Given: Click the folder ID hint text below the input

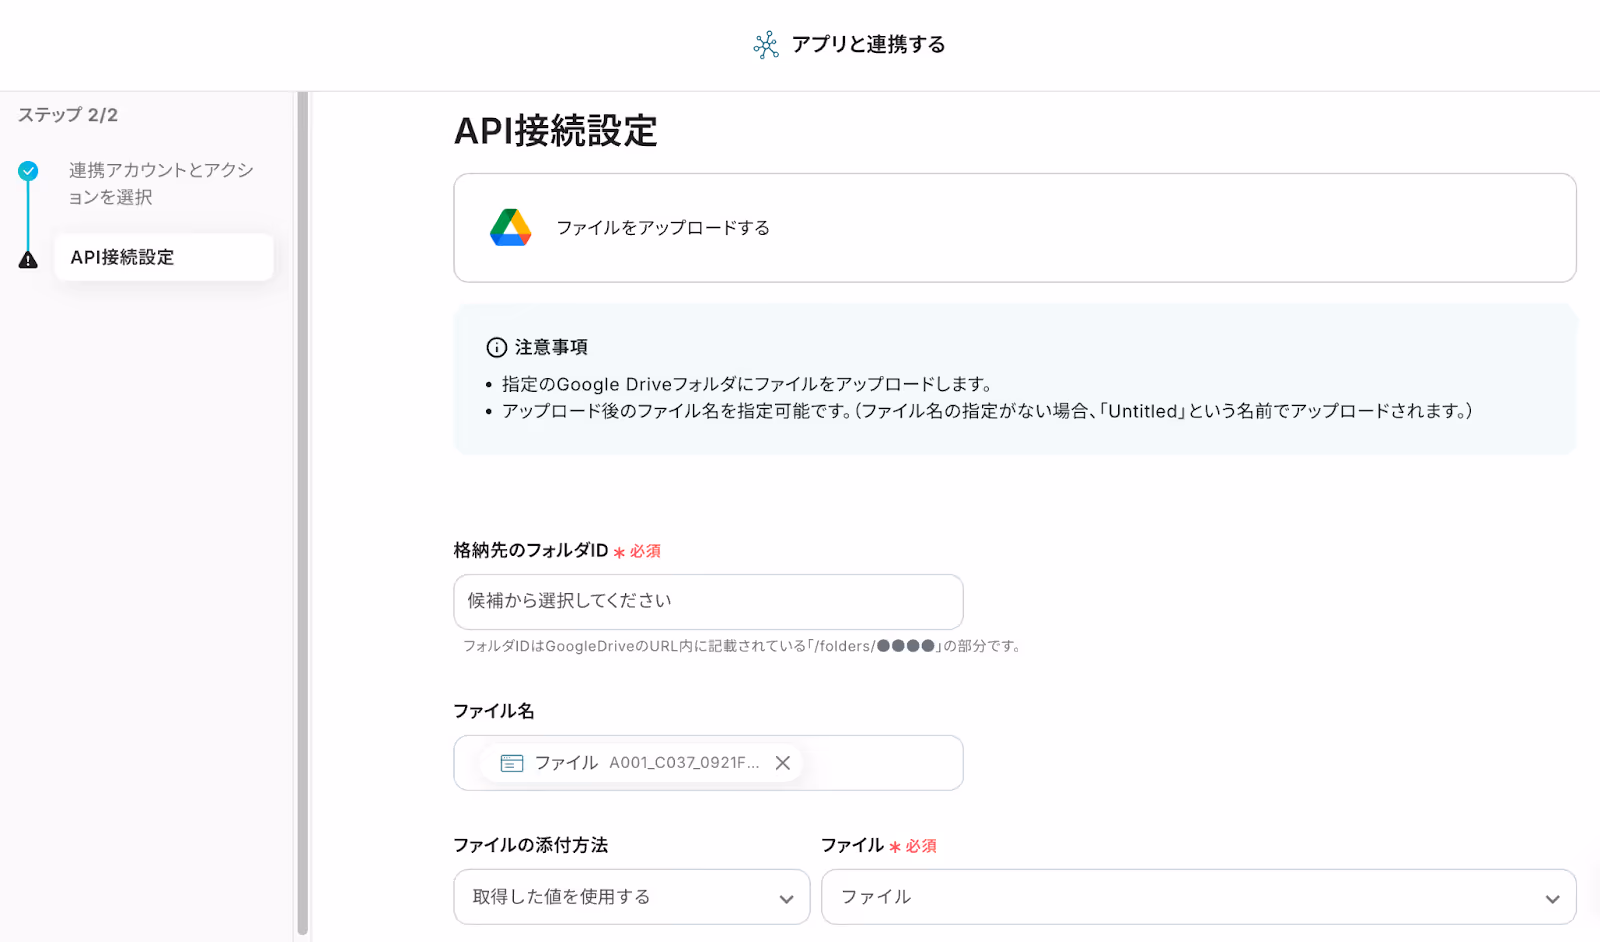Looking at the screenshot, I should [x=743, y=646].
